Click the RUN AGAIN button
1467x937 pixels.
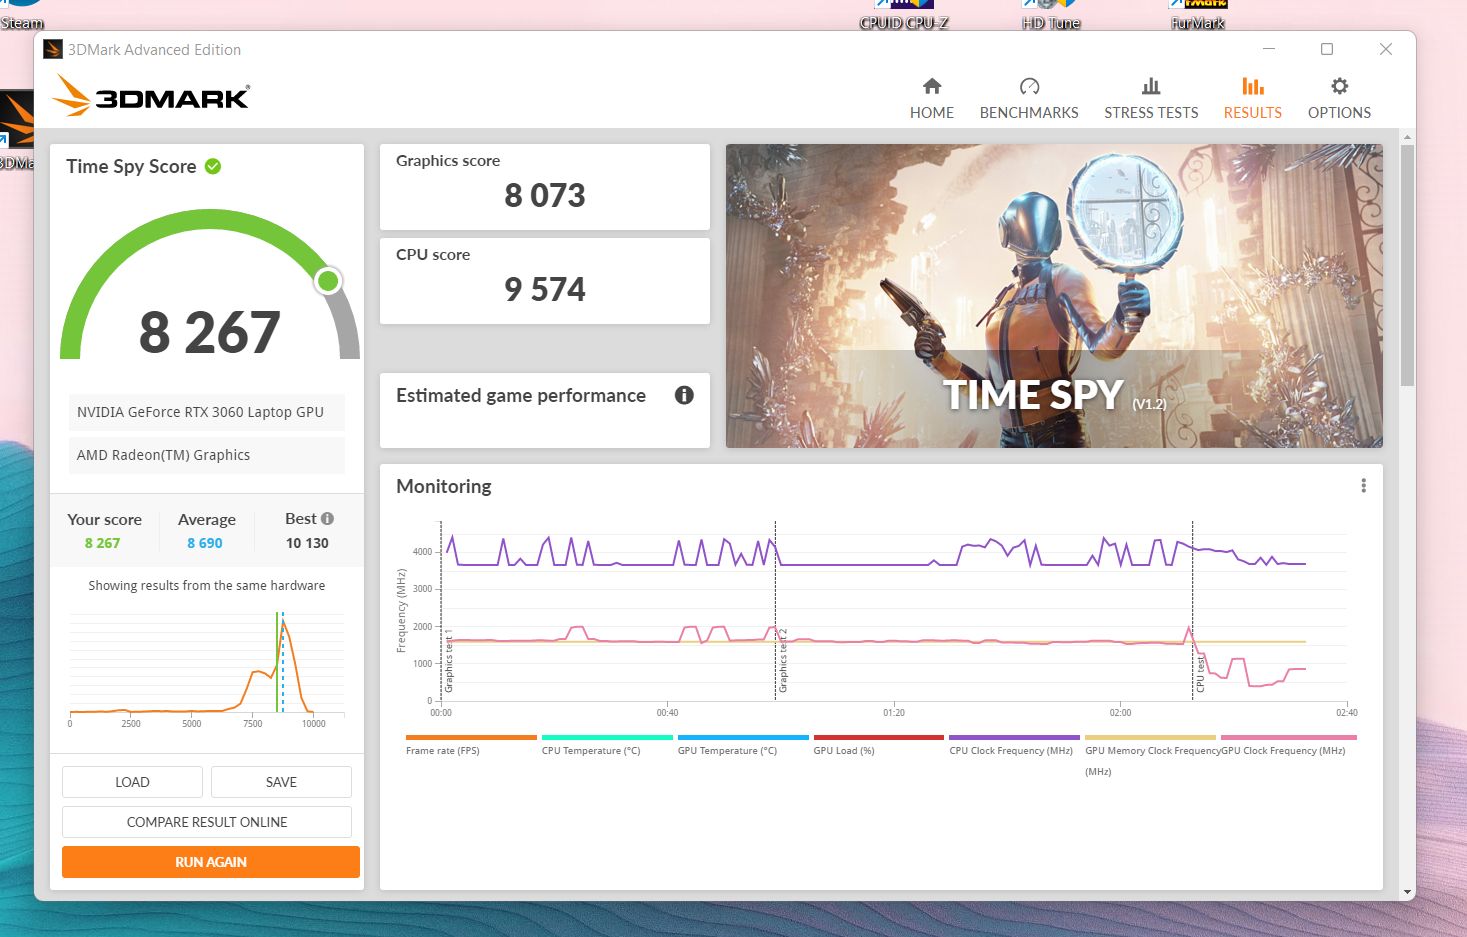(211, 862)
